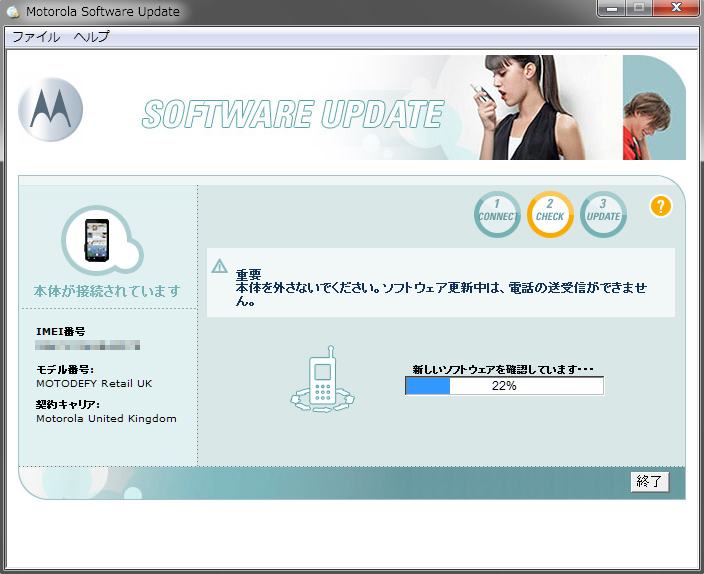Click the step 1 CONNECT circle

point(497,215)
